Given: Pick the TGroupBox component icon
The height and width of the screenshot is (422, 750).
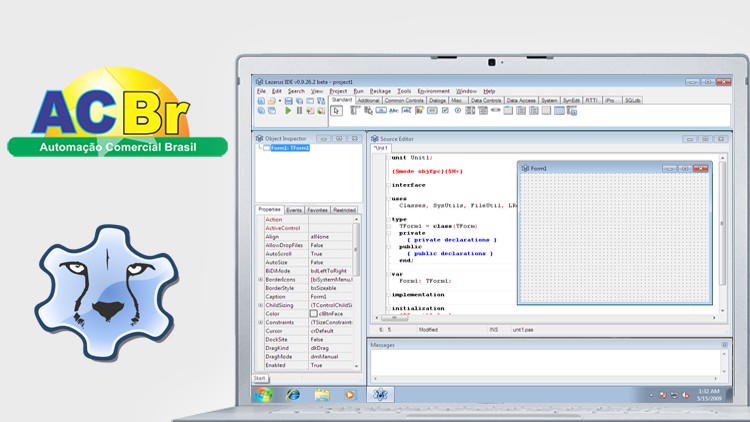Looking at the screenshot, I should (508, 111).
